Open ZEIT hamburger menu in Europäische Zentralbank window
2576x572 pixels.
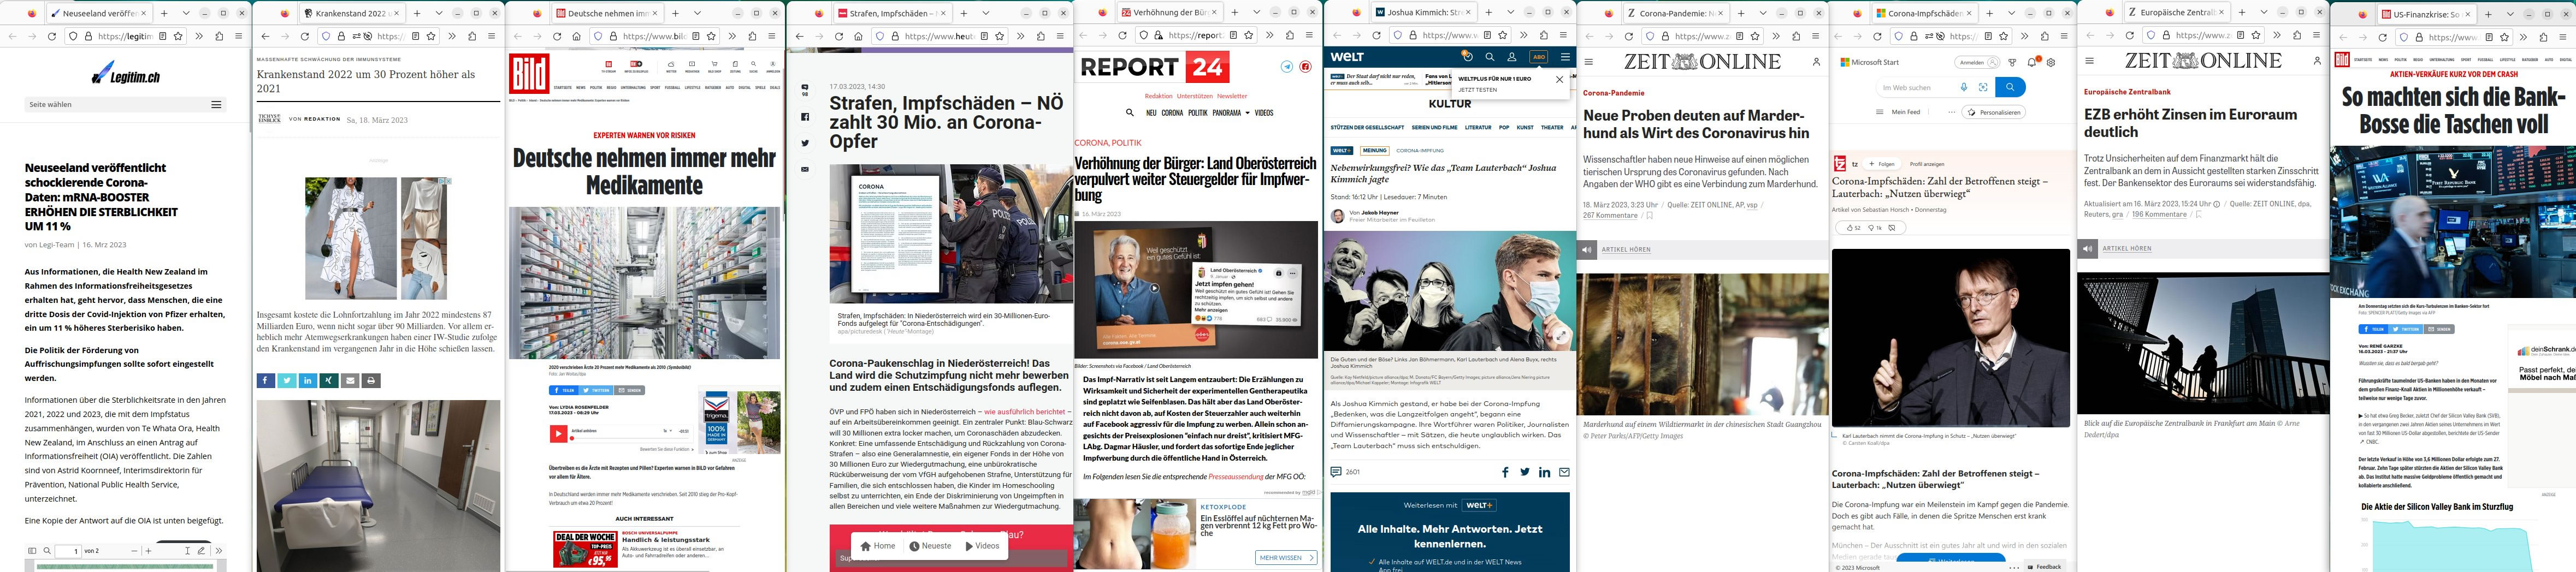click(2089, 62)
